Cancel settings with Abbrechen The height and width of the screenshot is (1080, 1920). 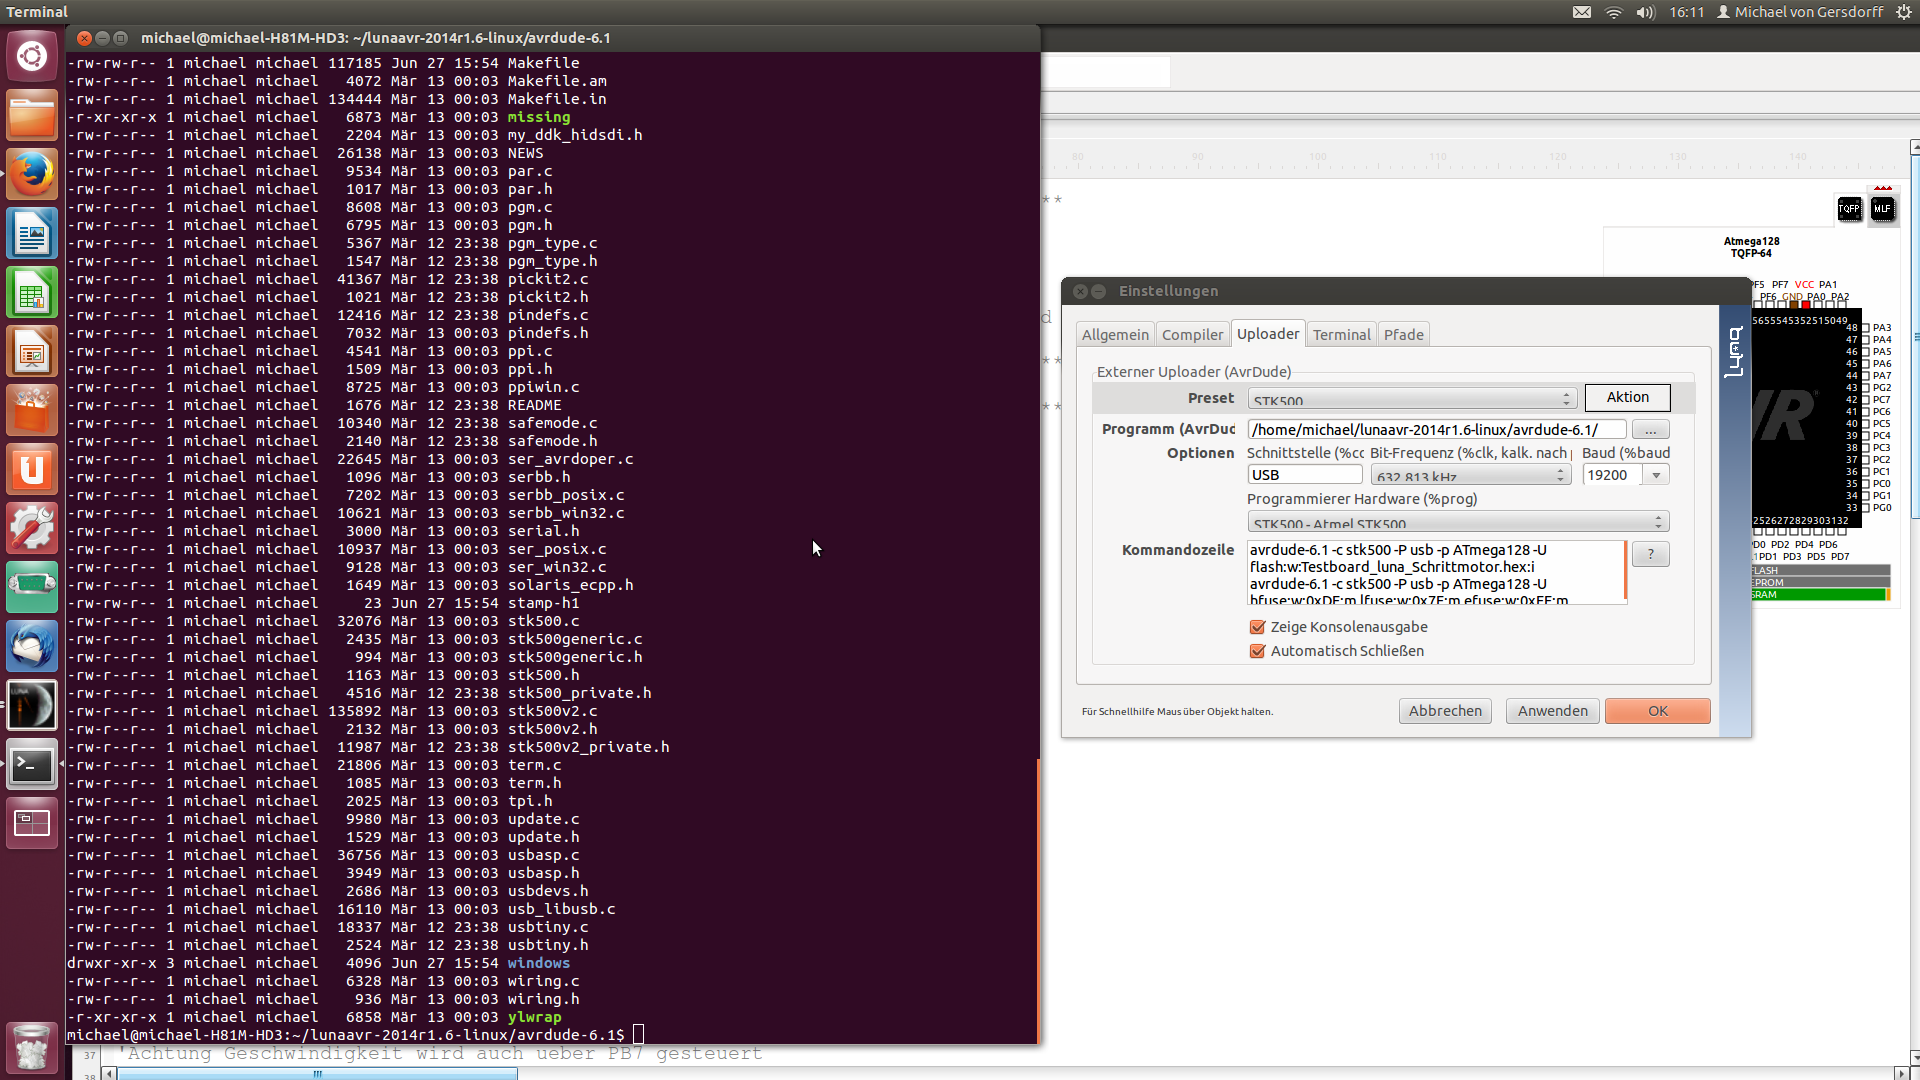(x=1445, y=711)
